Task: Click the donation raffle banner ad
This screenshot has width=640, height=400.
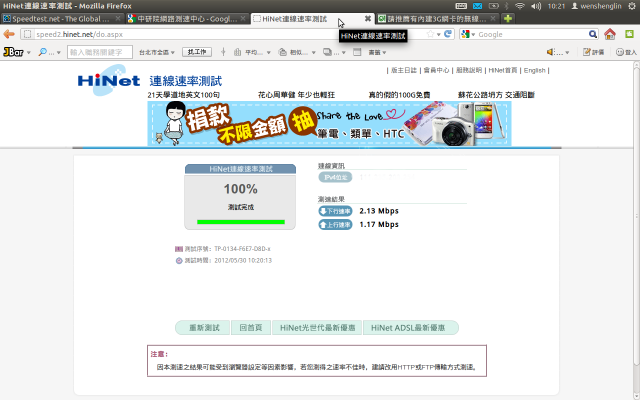Action: (329, 123)
